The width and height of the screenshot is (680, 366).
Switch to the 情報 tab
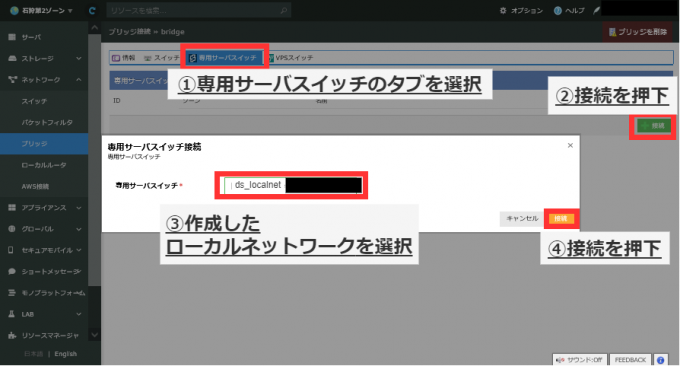pos(124,58)
